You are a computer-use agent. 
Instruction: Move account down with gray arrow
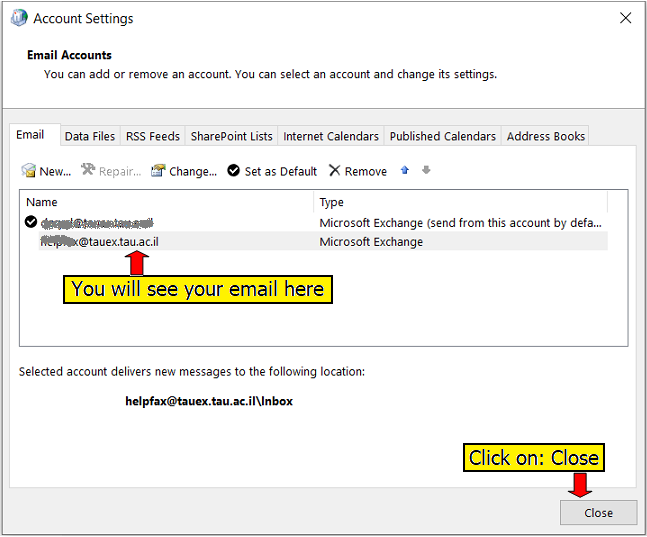pyautogui.click(x=426, y=170)
